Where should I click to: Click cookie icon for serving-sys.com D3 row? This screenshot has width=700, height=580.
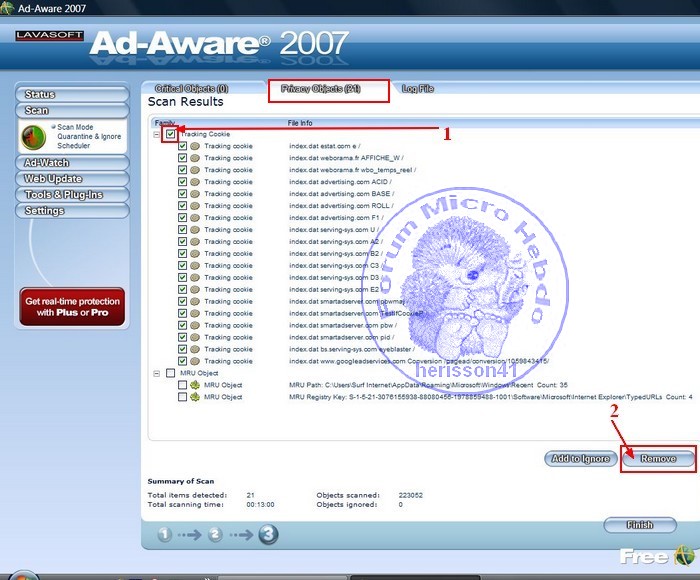click(x=195, y=277)
